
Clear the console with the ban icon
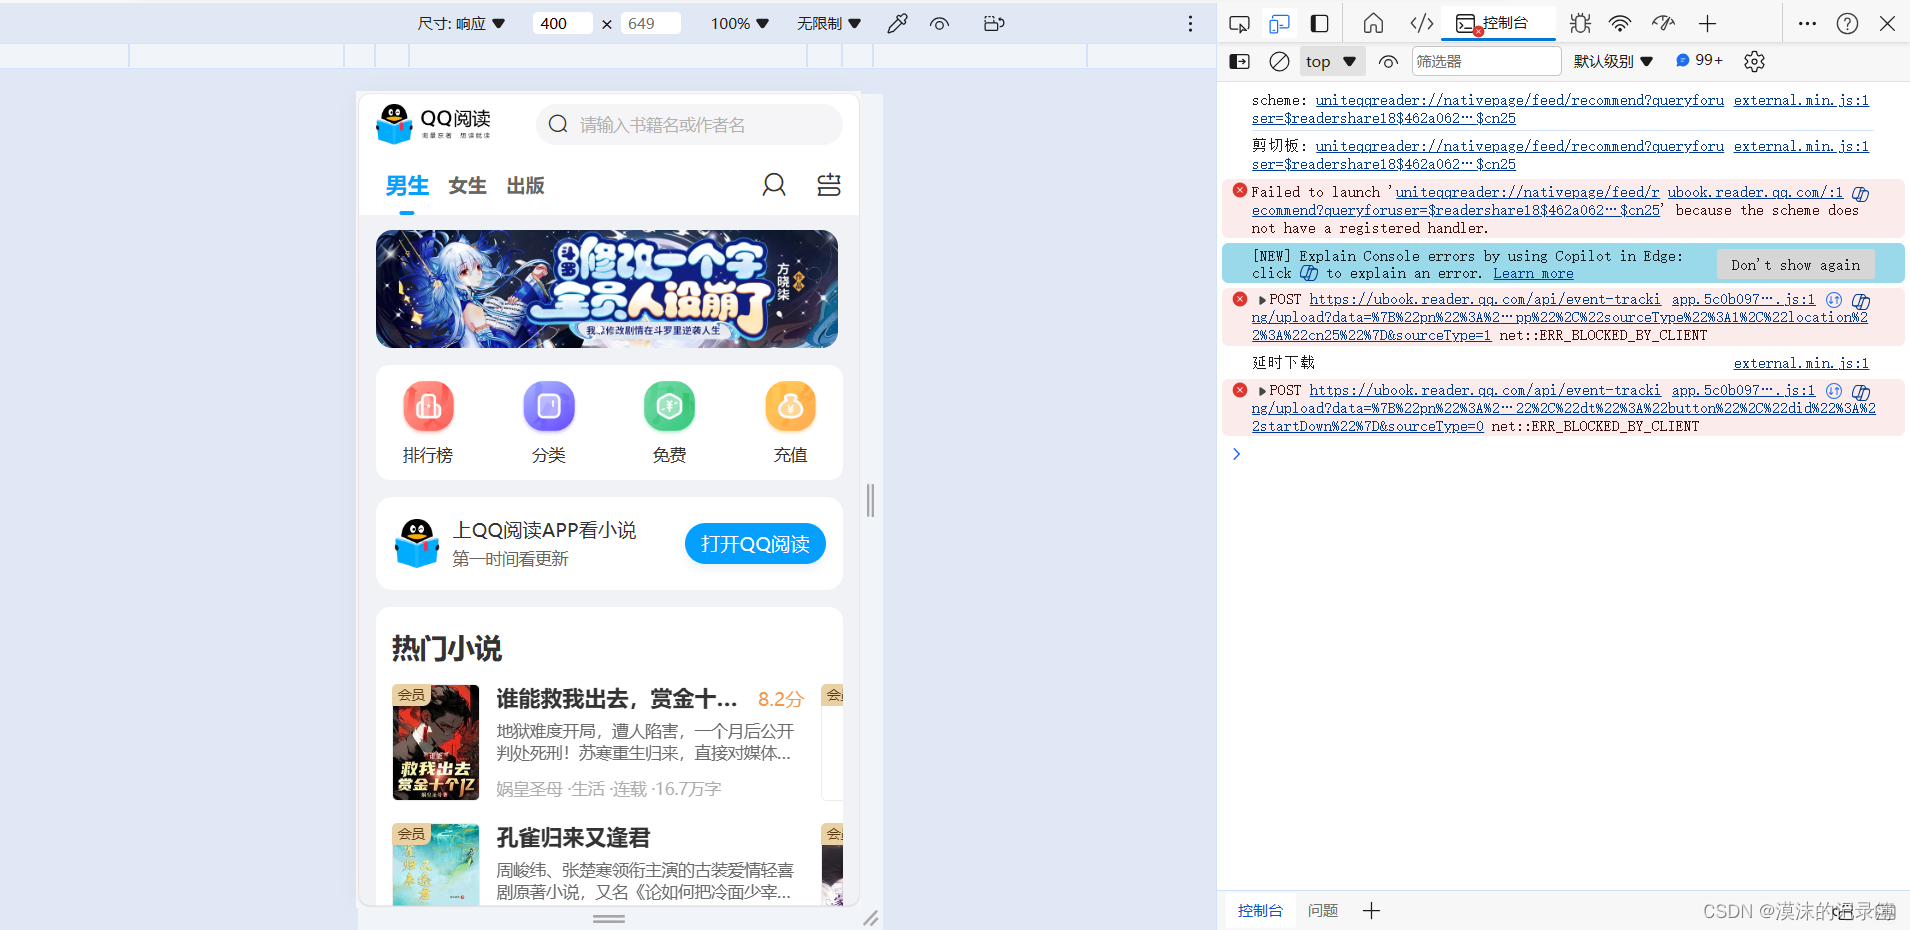pyautogui.click(x=1279, y=61)
